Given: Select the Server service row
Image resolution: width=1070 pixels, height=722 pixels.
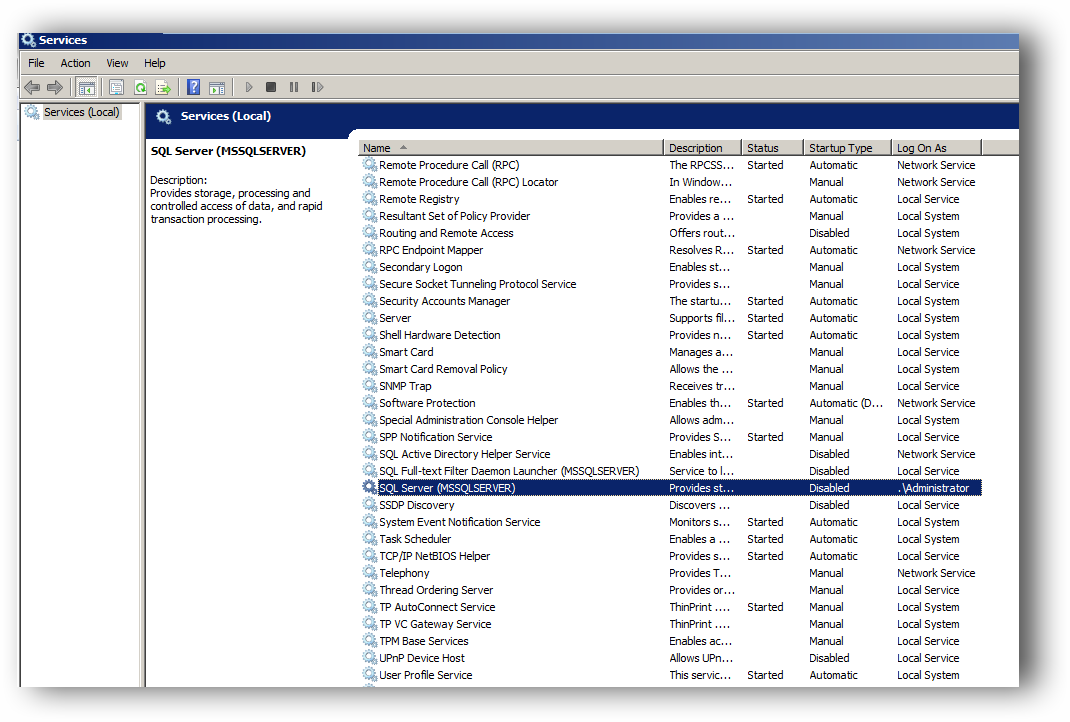Looking at the screenshot, I should [670, 318].
